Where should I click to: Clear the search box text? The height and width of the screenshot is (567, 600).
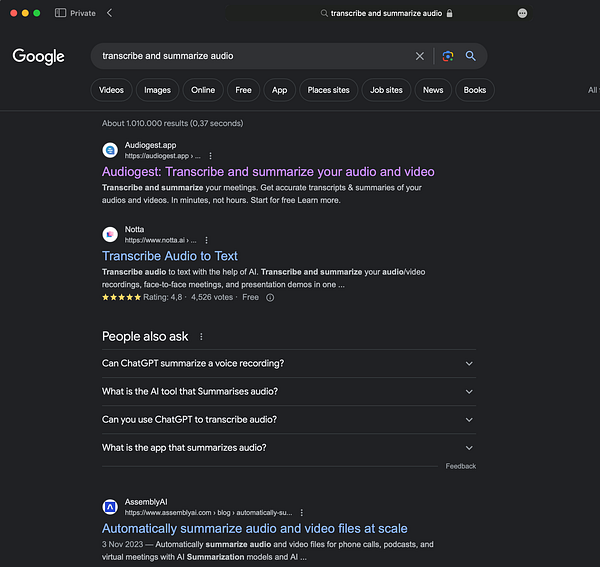point(420,56)
